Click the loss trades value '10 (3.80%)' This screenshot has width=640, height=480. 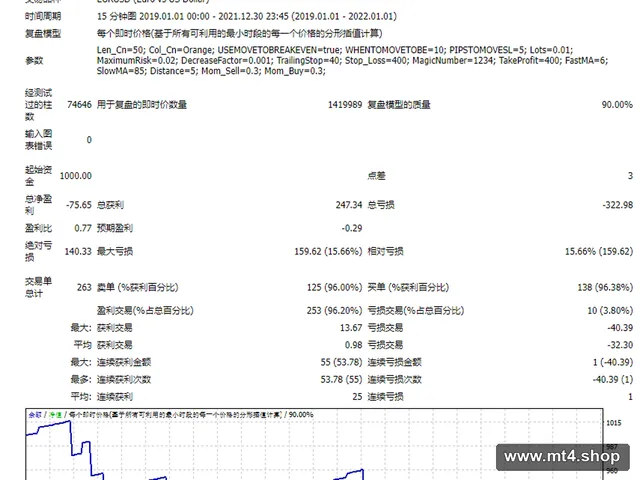click(610, 310)
